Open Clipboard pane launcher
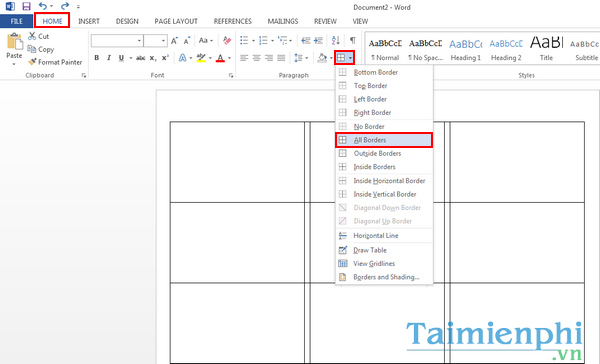600x364 pixels. [83, 76]
